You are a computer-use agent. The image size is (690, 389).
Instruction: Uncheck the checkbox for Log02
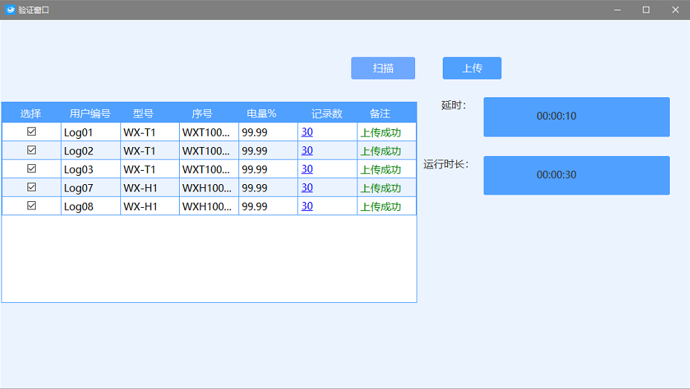[x=31, y=150]
